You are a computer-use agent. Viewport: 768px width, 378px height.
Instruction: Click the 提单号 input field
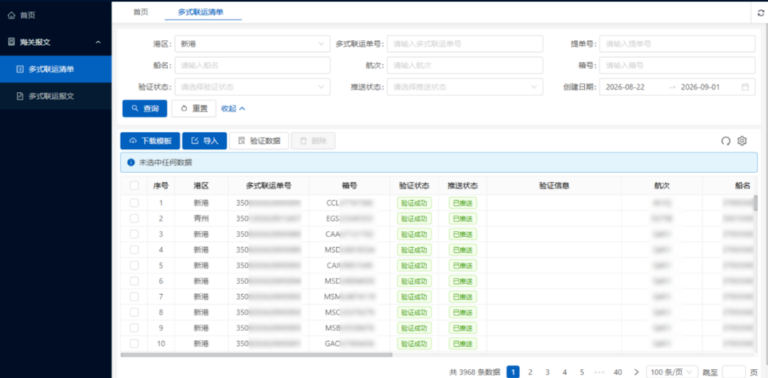(677, 44)
